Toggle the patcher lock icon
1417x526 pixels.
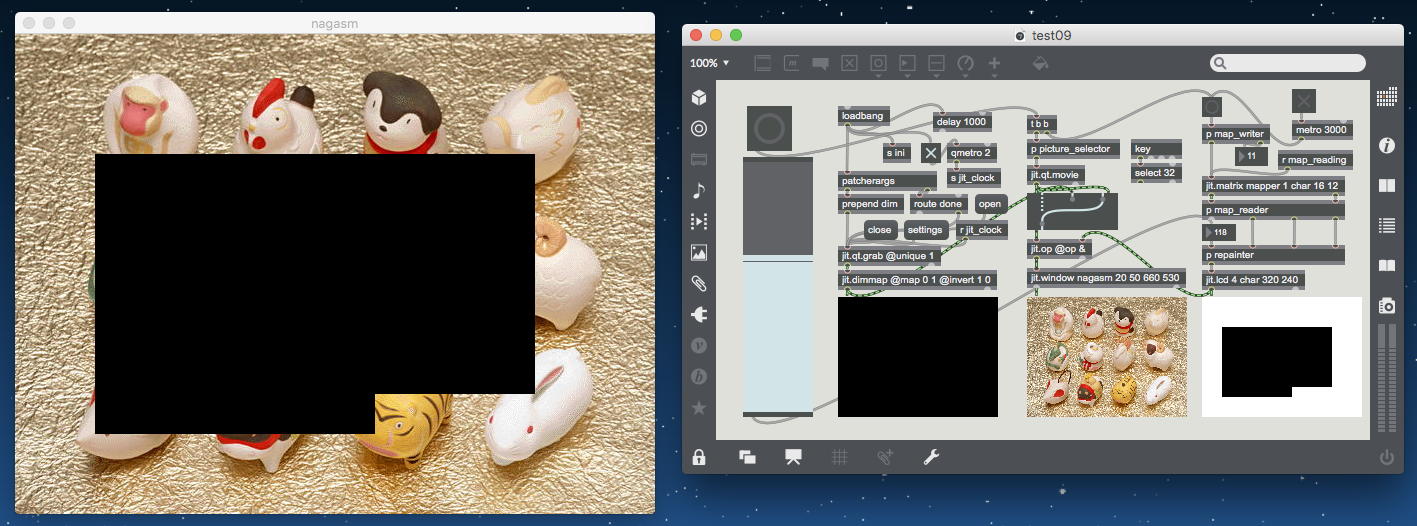coord(699,457)
